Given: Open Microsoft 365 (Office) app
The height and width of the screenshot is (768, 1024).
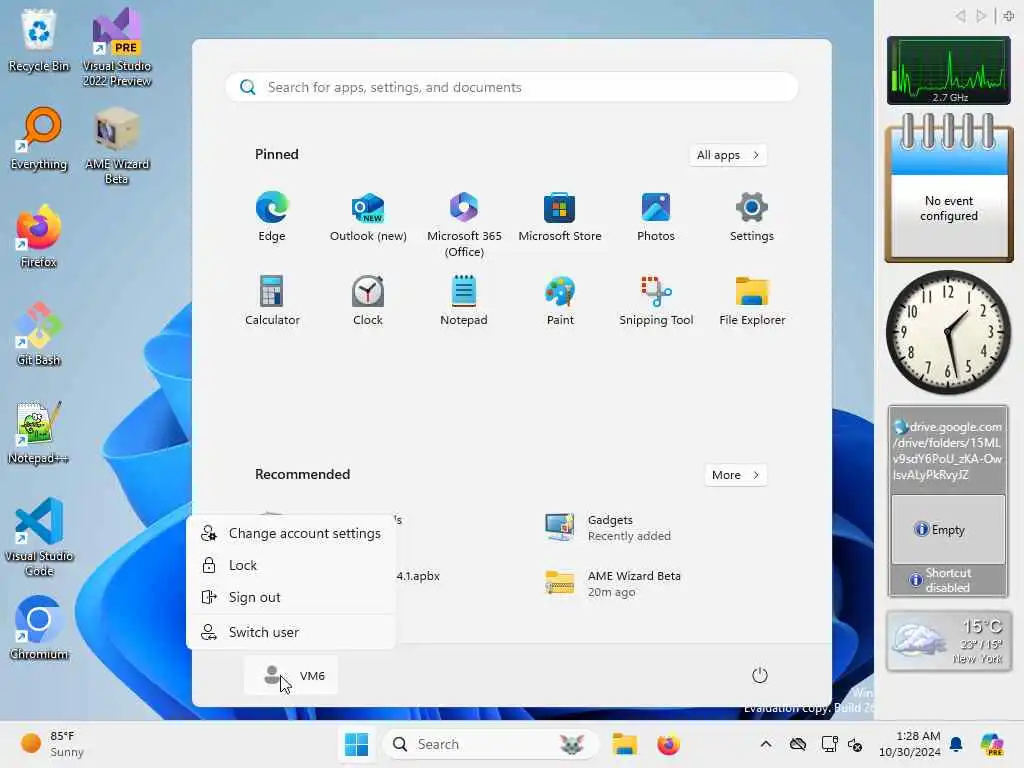Looking at the screenshot, I should coord(464,224).
